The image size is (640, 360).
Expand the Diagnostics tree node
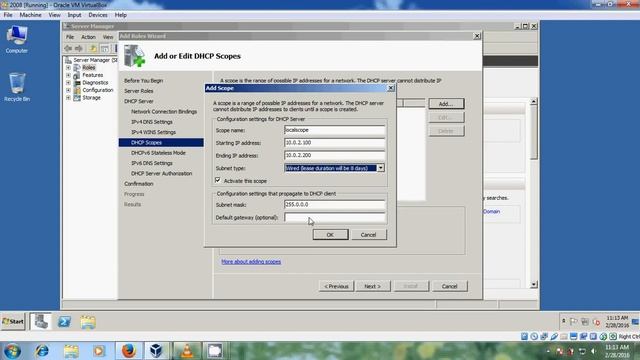(x=68, y=83)
